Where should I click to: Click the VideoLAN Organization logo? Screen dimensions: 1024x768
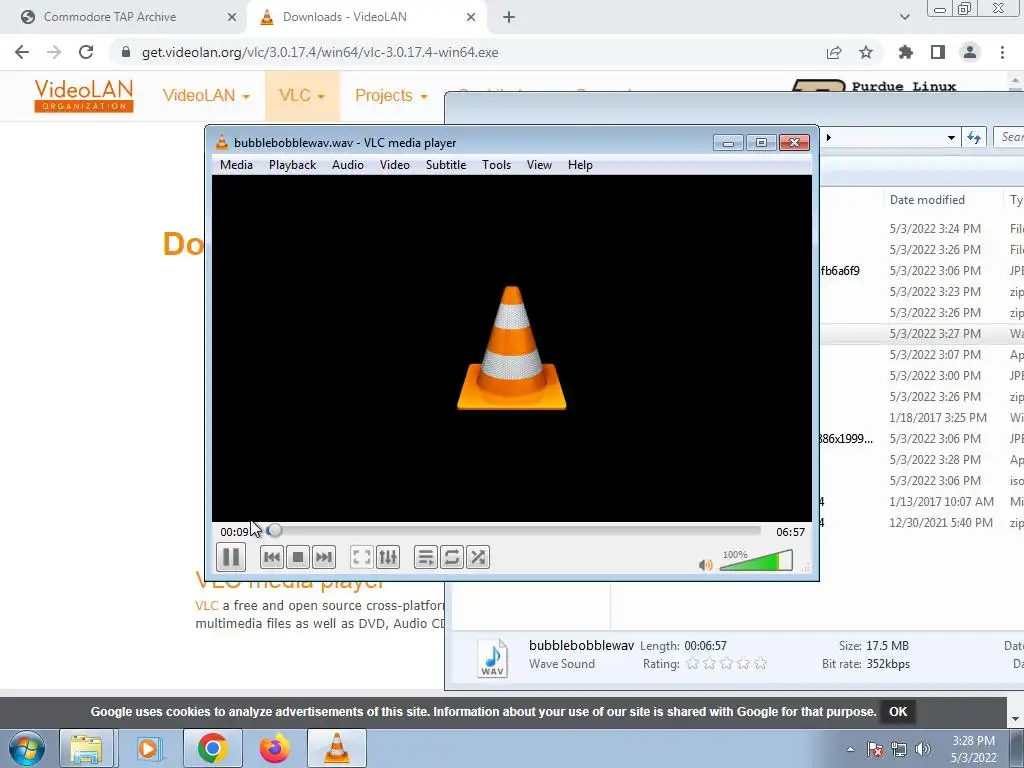coord(84,96)
